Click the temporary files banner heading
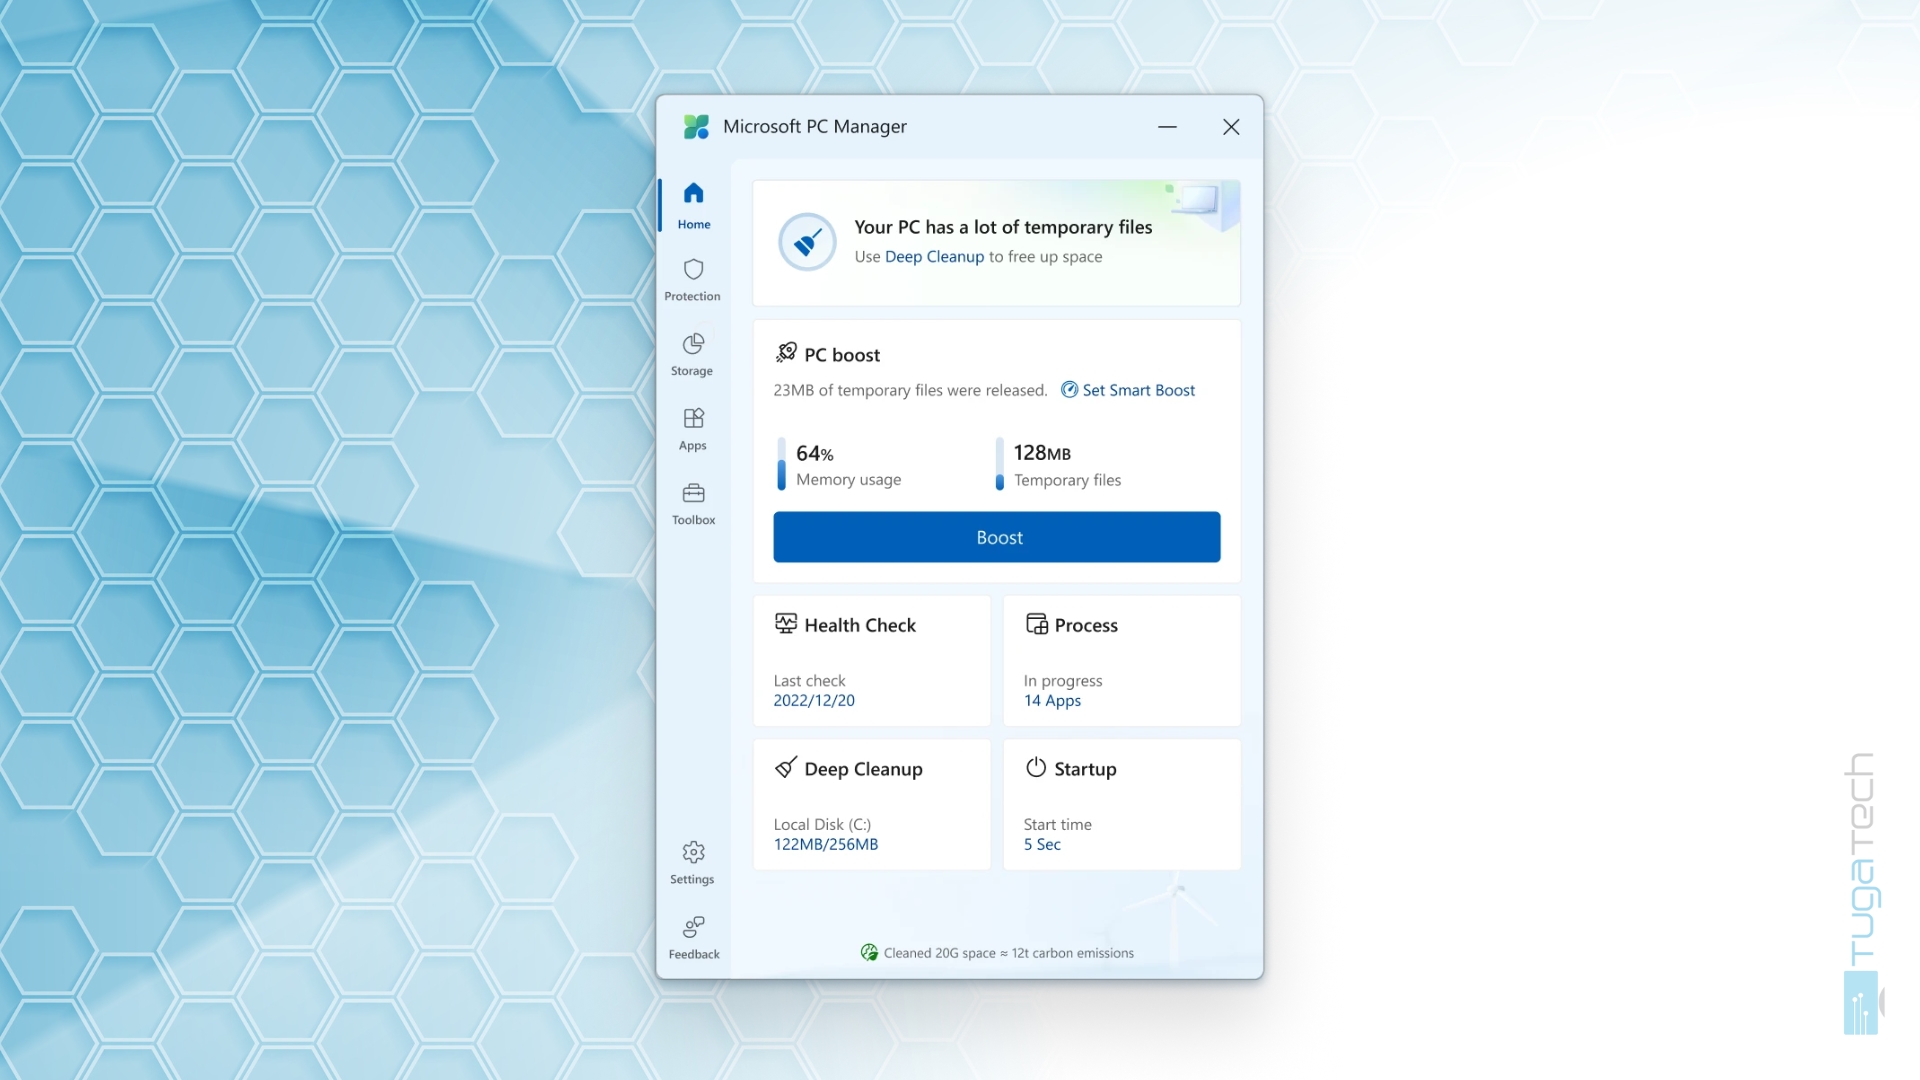 1003,227
